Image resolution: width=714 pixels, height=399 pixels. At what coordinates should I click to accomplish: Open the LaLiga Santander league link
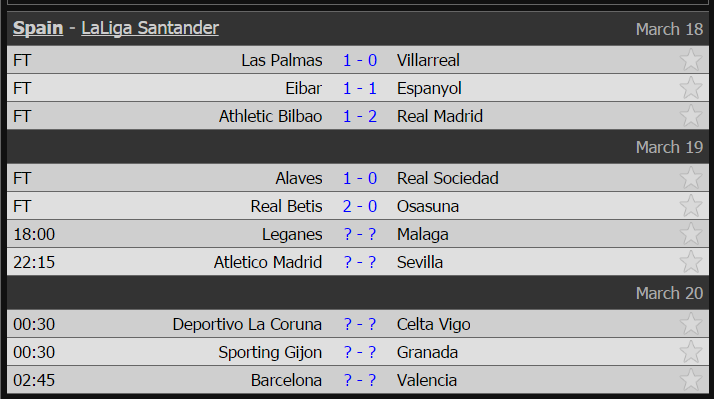coord(150,28)
